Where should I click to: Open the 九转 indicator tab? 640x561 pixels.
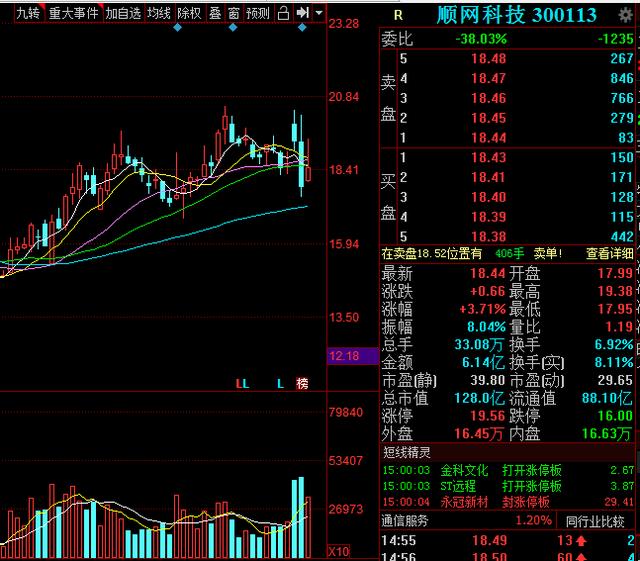coord(28,13)
